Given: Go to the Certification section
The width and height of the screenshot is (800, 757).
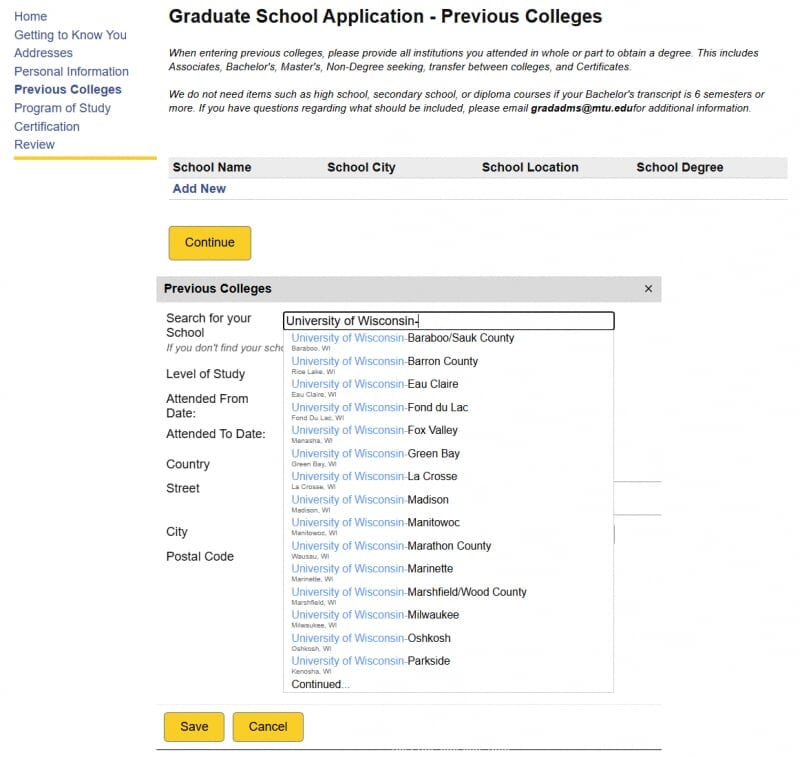Looking at the screenshot, I should coord(47,127).
